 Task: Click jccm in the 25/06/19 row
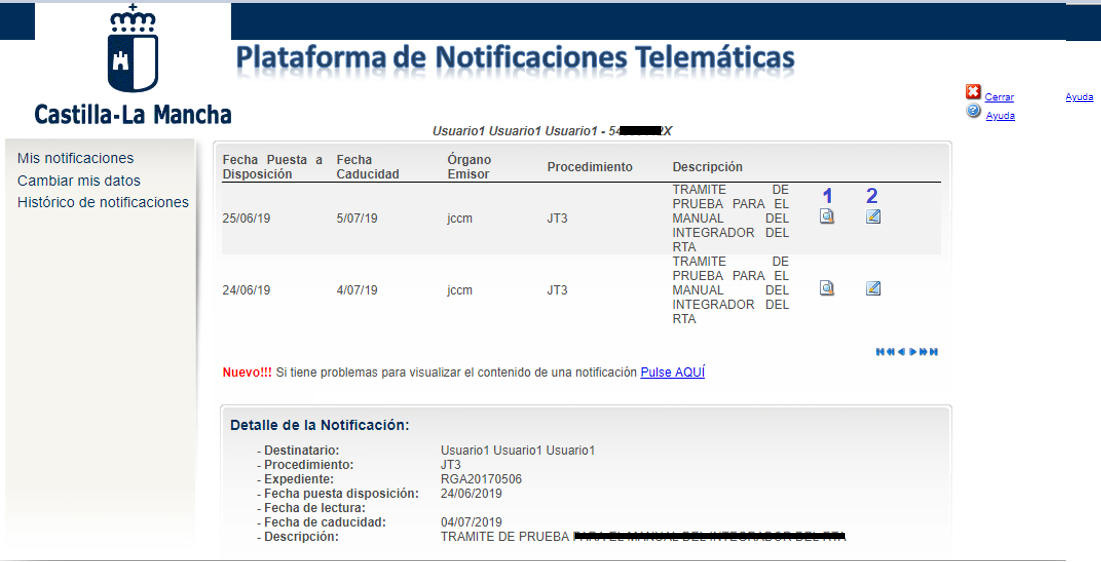coord(460,218)
